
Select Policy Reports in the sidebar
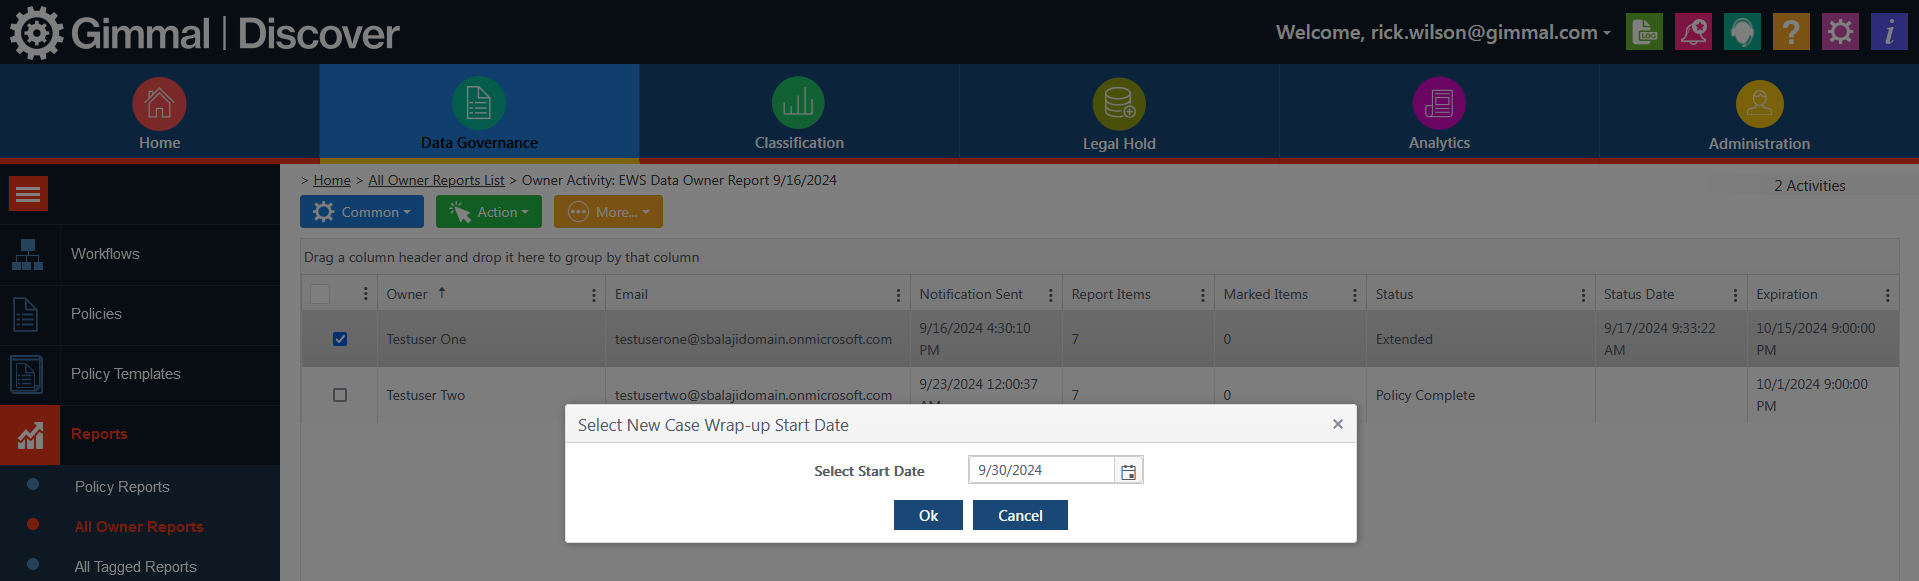[122, 487]
